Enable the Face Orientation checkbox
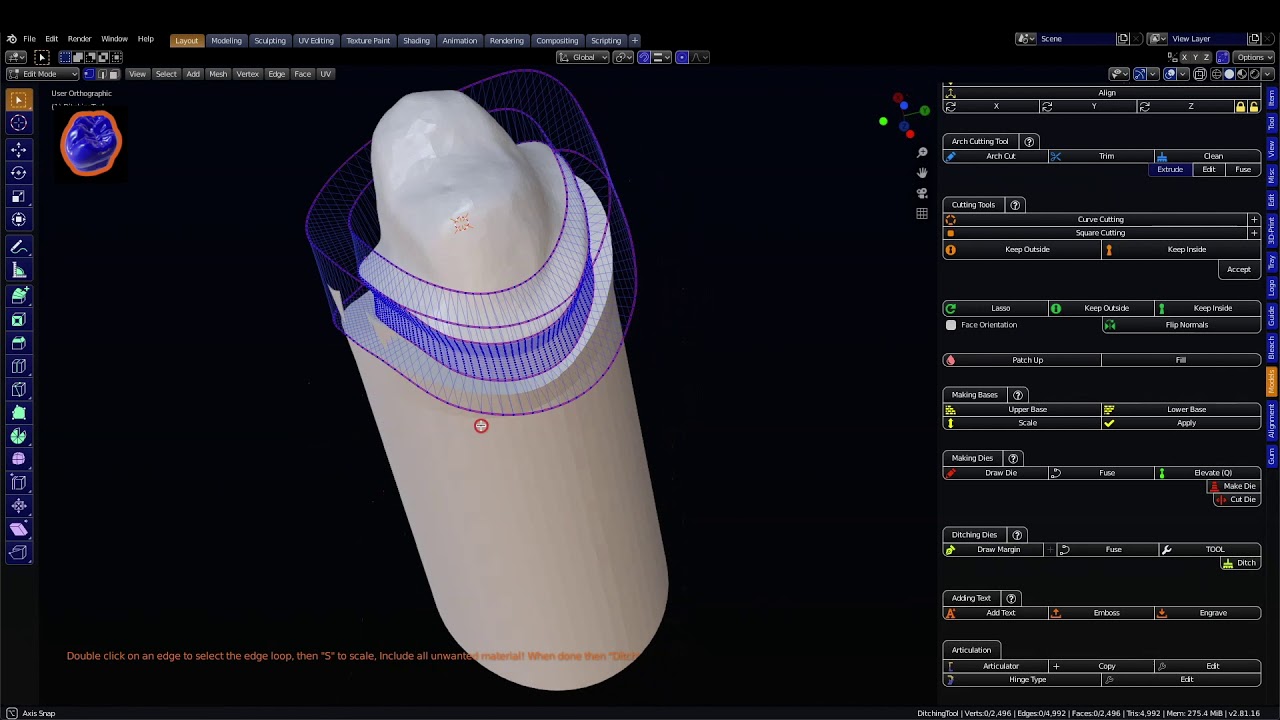1280x720 pixels. point(951,325)
